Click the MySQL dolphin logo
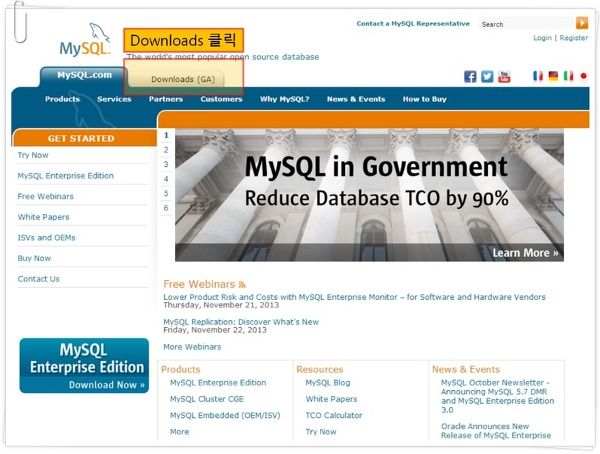600x454 pixels. point(85,40)
